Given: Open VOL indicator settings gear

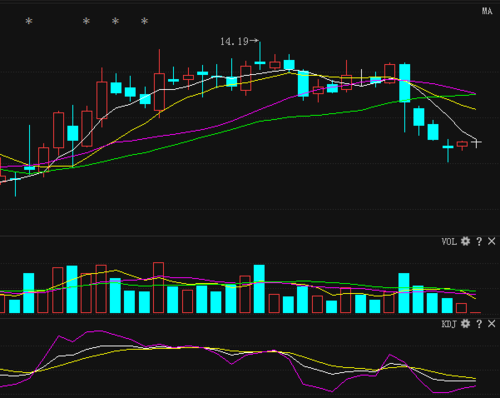Looking at the screenshot, I should coord(465,241).
